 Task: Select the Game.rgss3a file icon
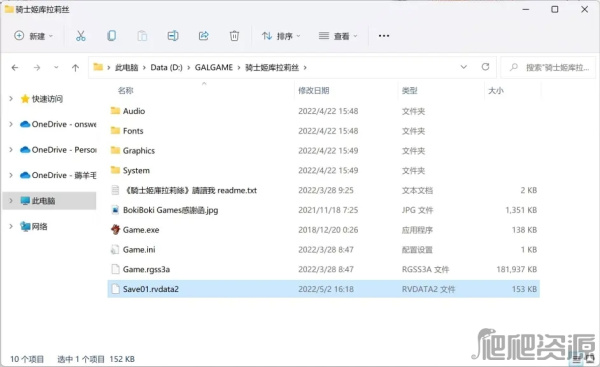tap(115, 269)
